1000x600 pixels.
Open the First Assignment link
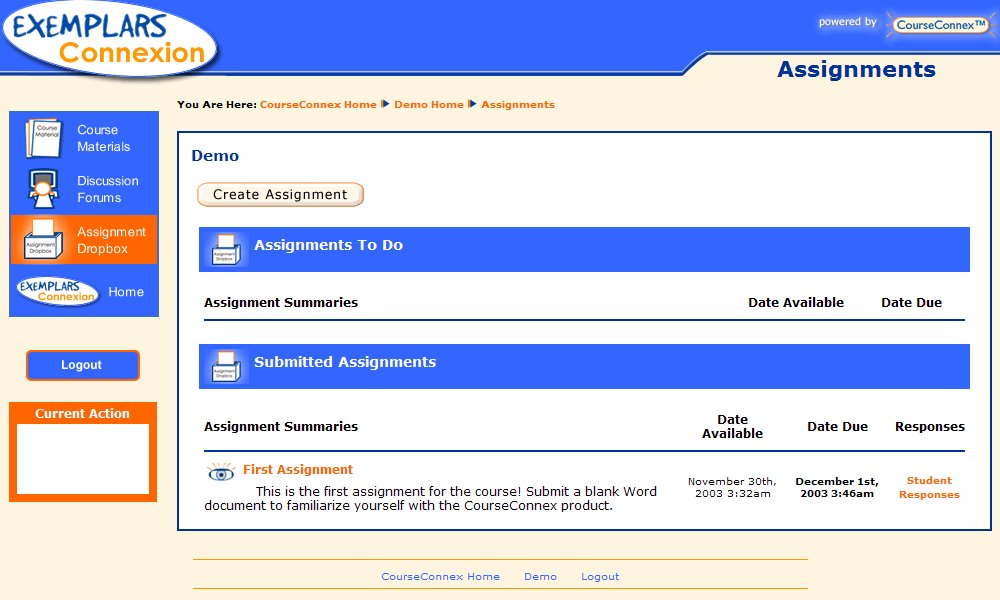pos(298,470)
